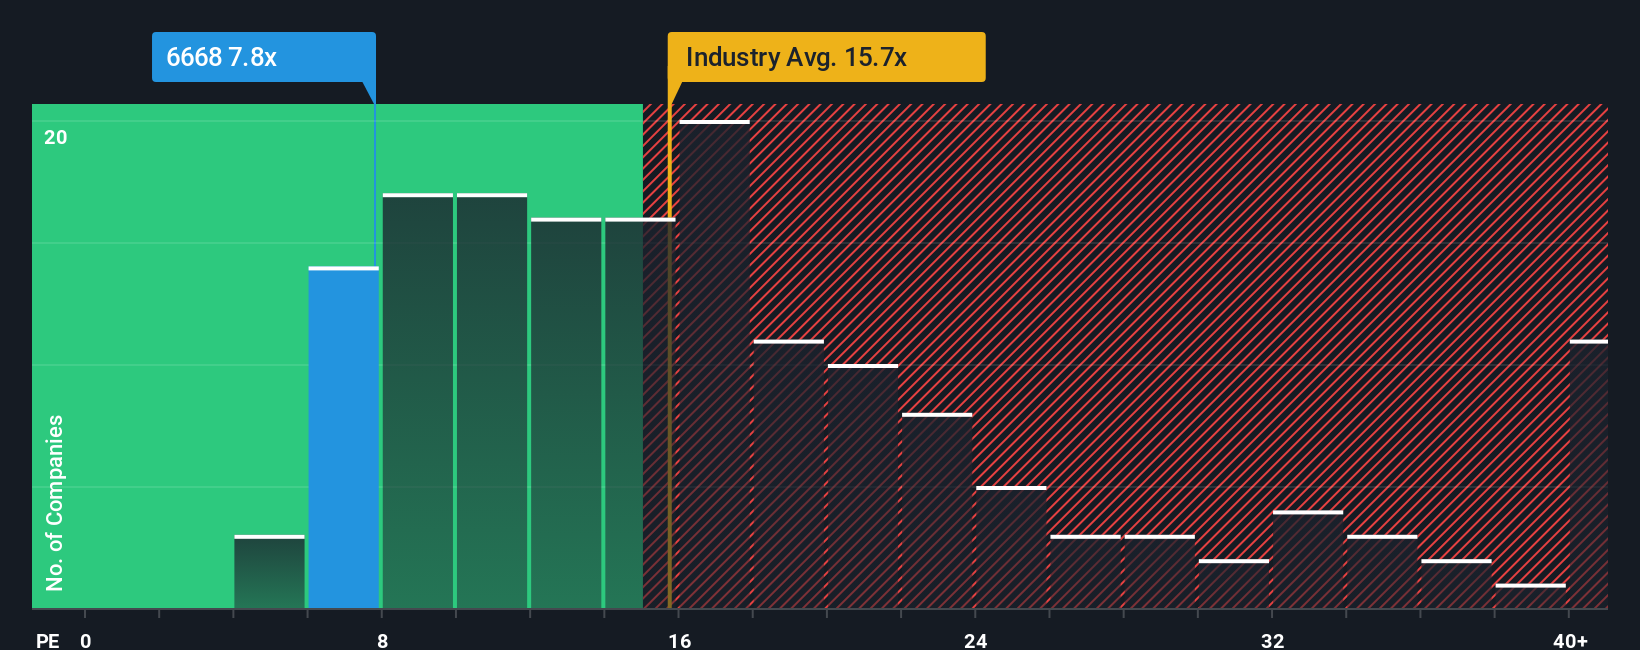Screen dimensions: 1640x650
Task: Click the y-axis value 20
Action: click(x=55, y=137)
